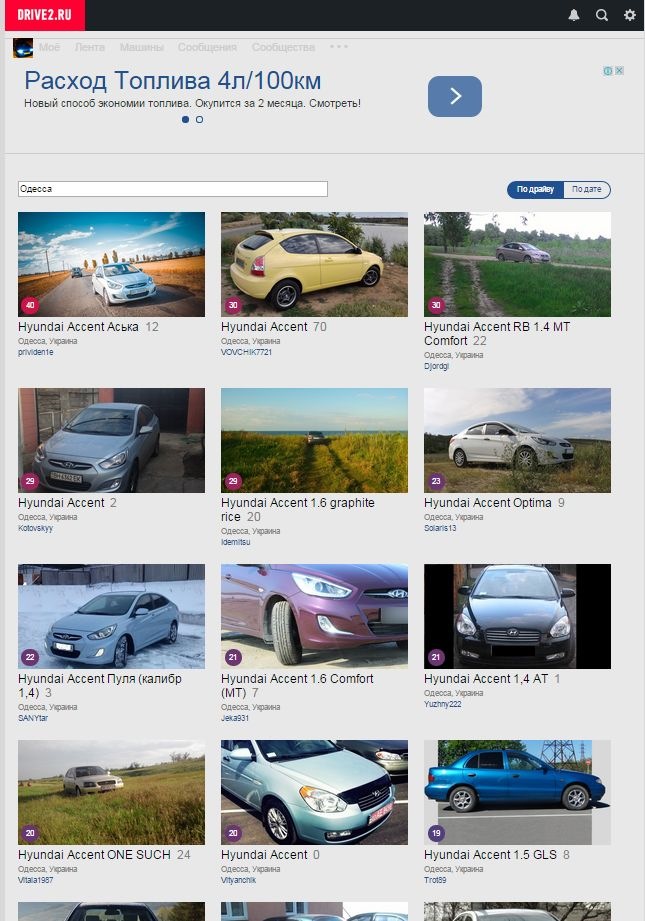Sort by По дате
This screenshot has width=645, height=921.
(587, 189)
